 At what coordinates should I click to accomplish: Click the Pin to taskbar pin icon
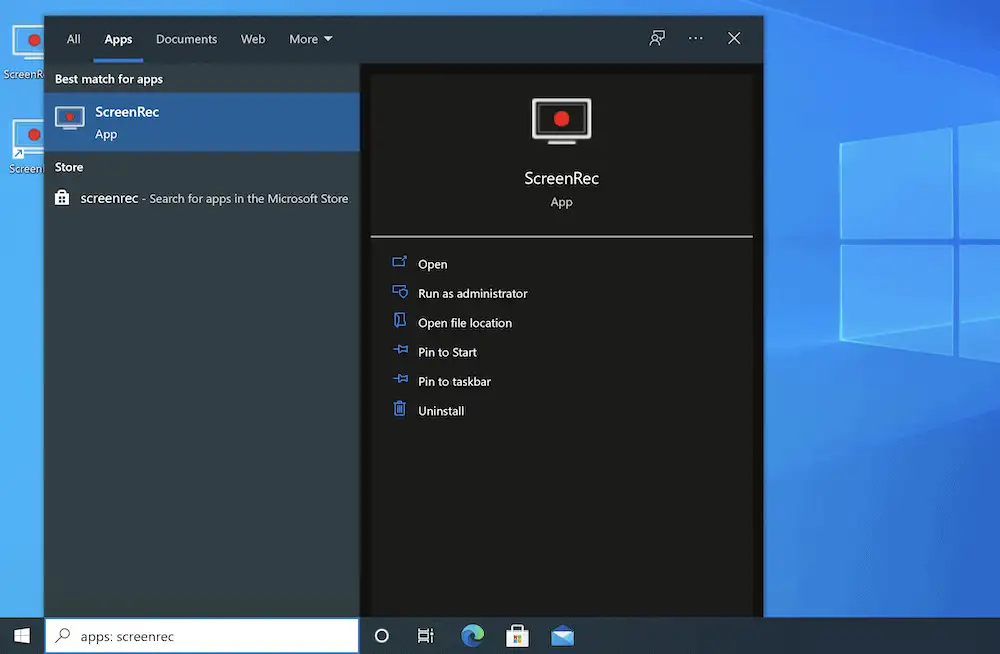401,379
